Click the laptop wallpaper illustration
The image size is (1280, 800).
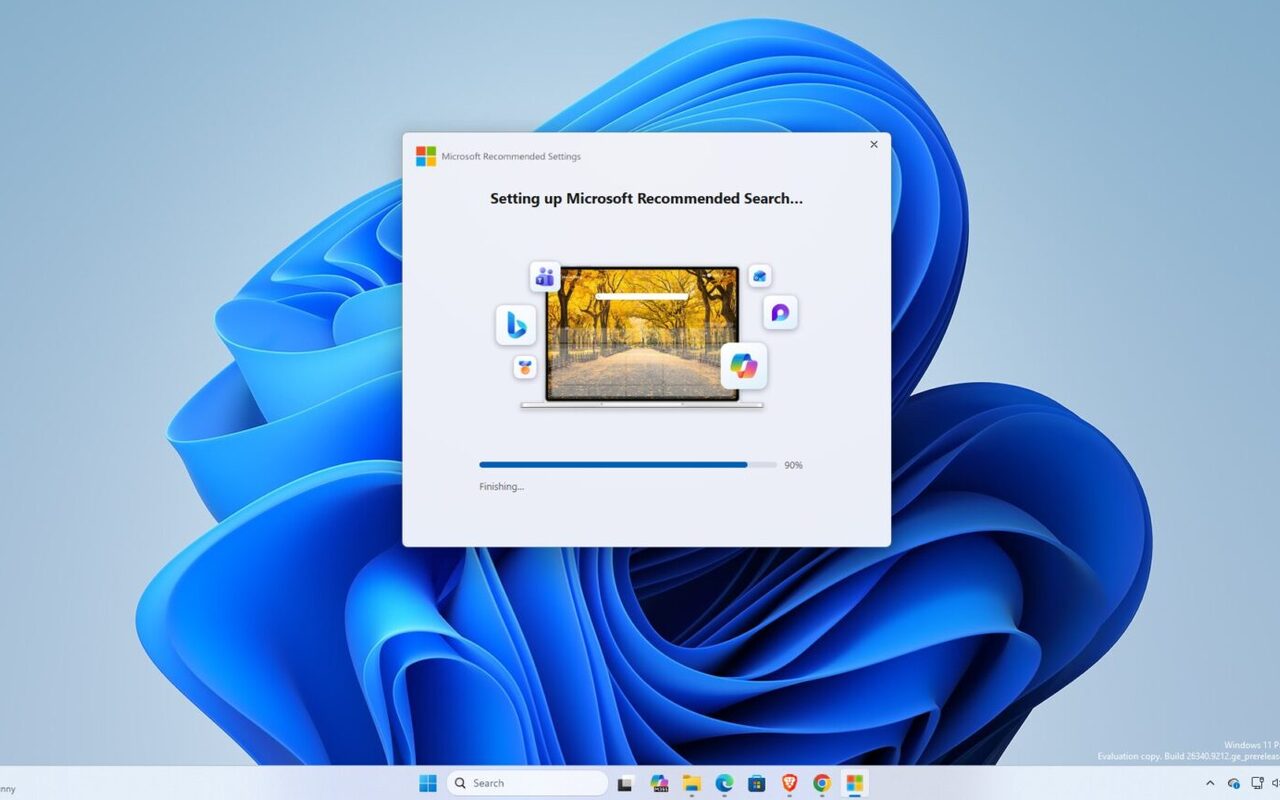point(641,333)
